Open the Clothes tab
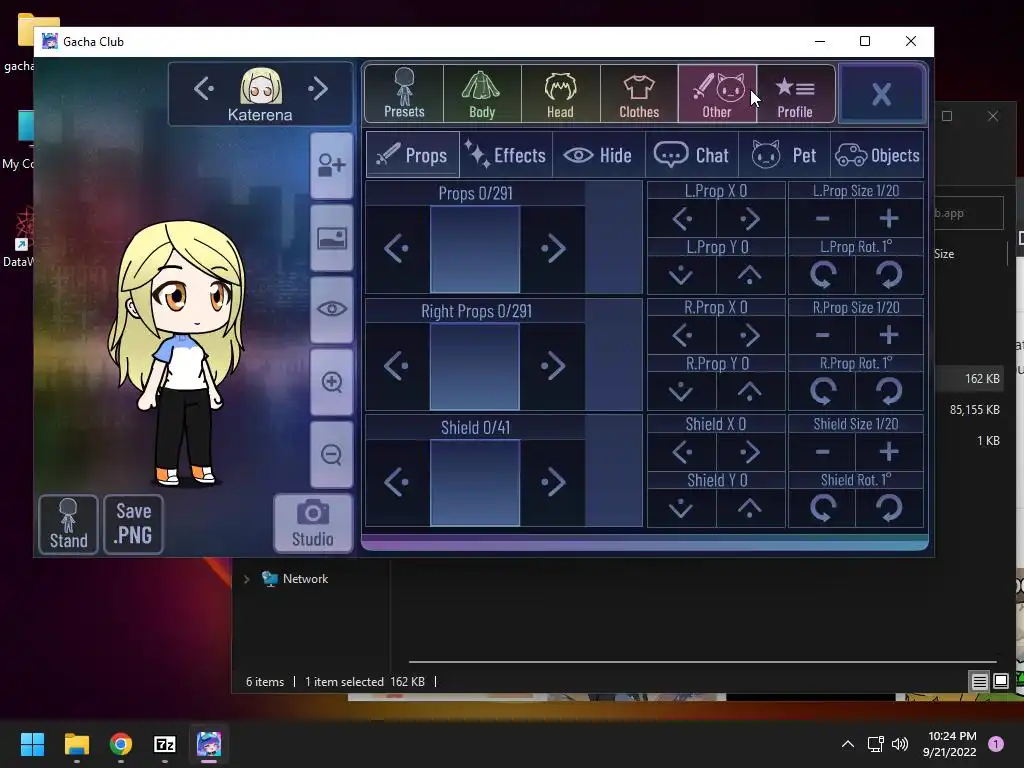 tap(639, 93)
